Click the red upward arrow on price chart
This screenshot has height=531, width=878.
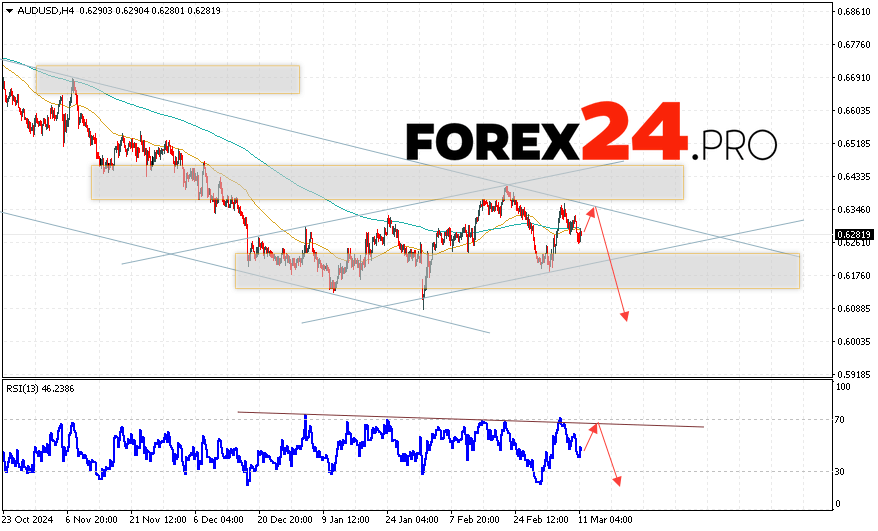(x=587, y=220)
